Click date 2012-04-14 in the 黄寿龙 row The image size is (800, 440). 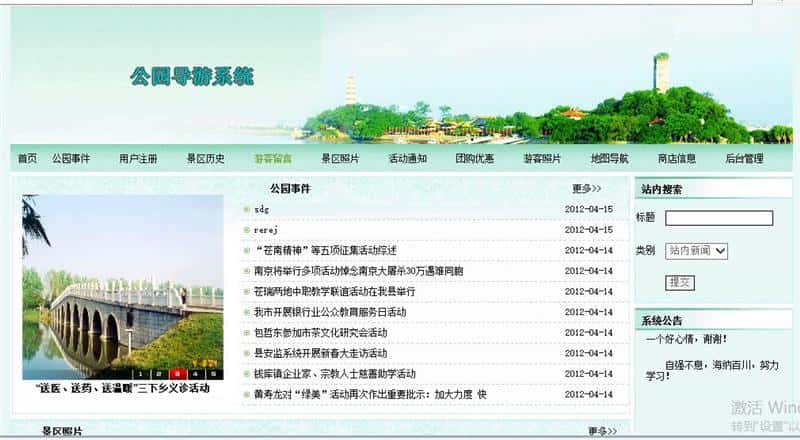(589, 395)
